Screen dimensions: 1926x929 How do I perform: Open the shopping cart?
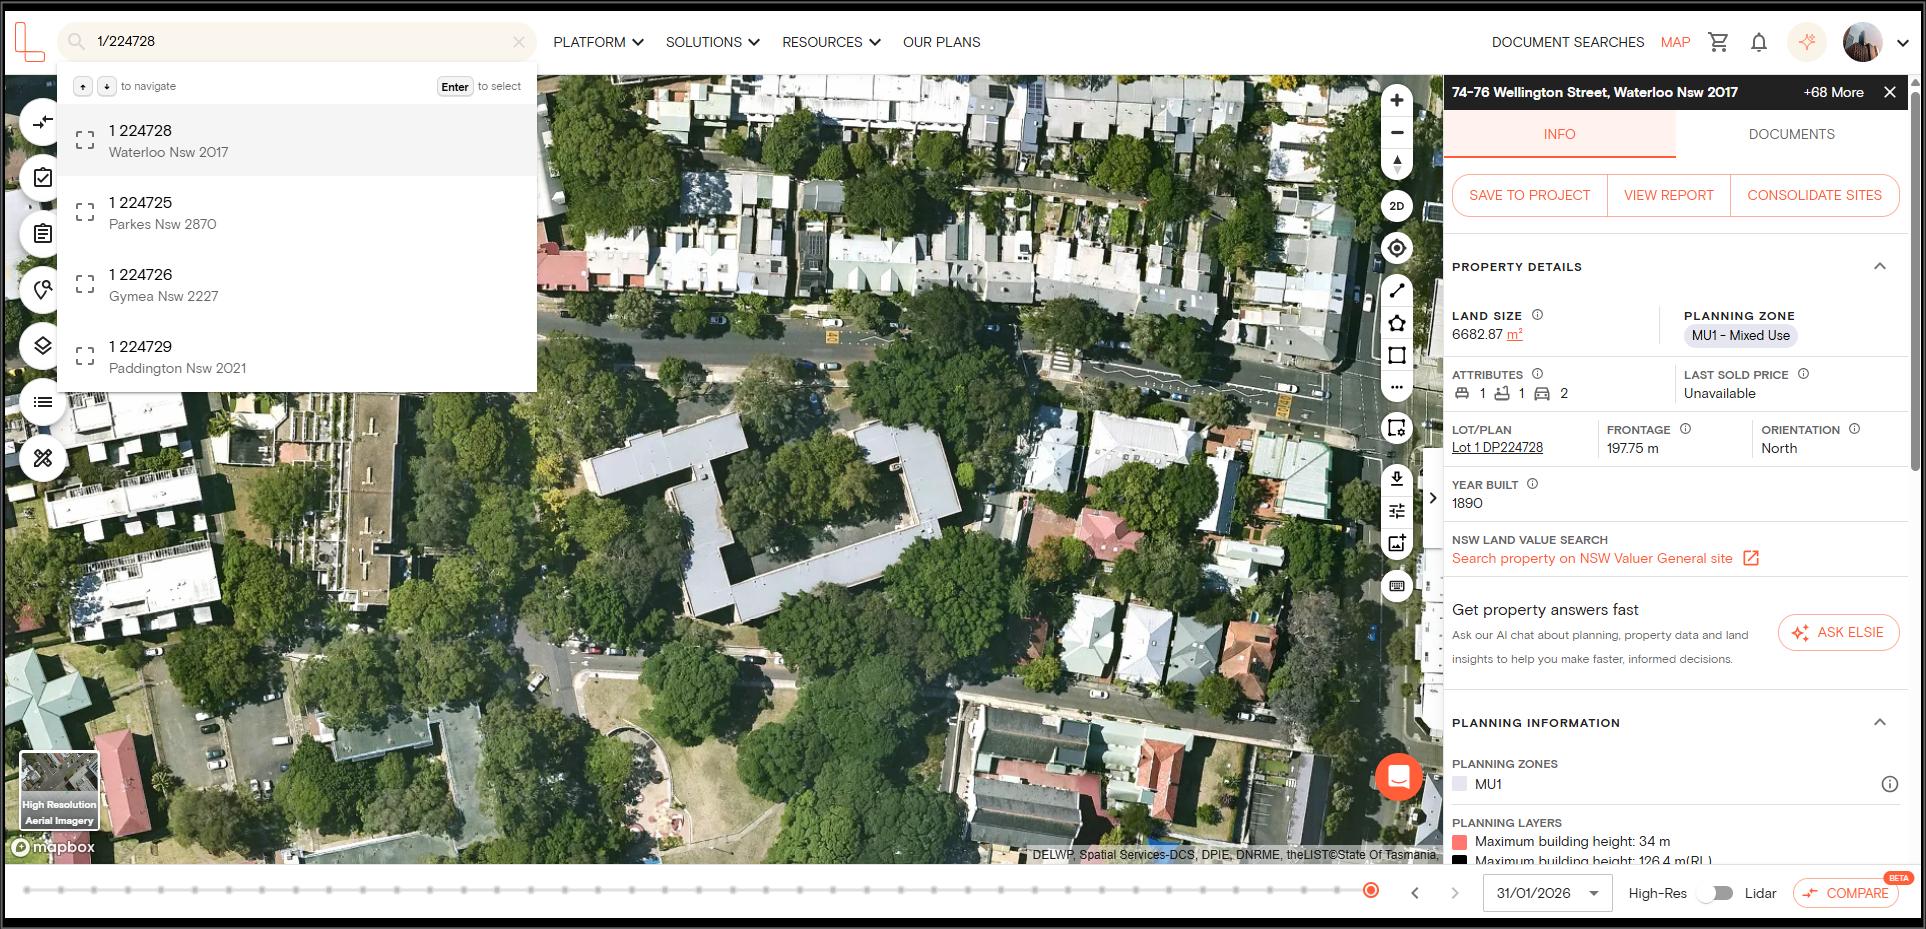click(1718, 42)
